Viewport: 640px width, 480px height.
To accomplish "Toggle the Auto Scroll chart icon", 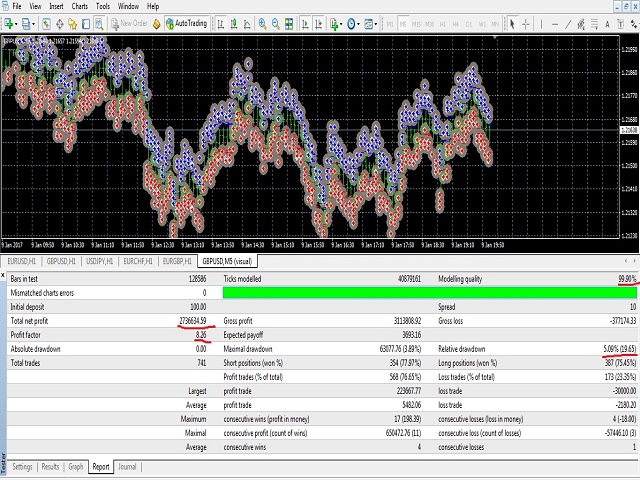I will coord(305,24).
